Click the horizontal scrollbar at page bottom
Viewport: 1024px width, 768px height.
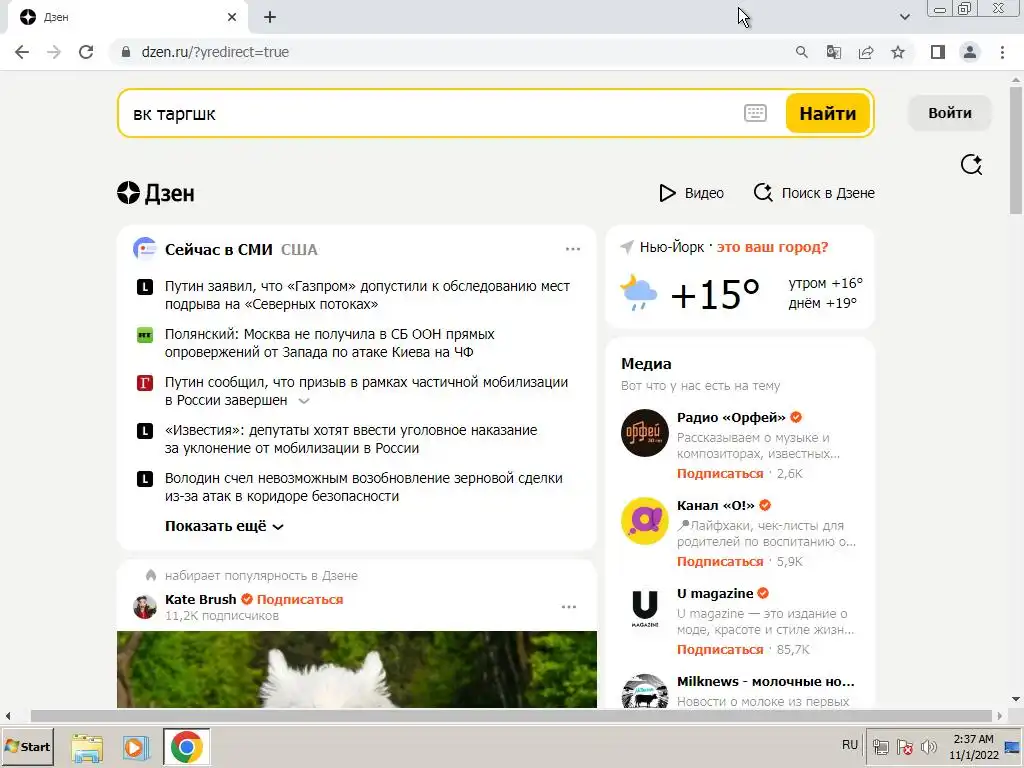[510, 716]
